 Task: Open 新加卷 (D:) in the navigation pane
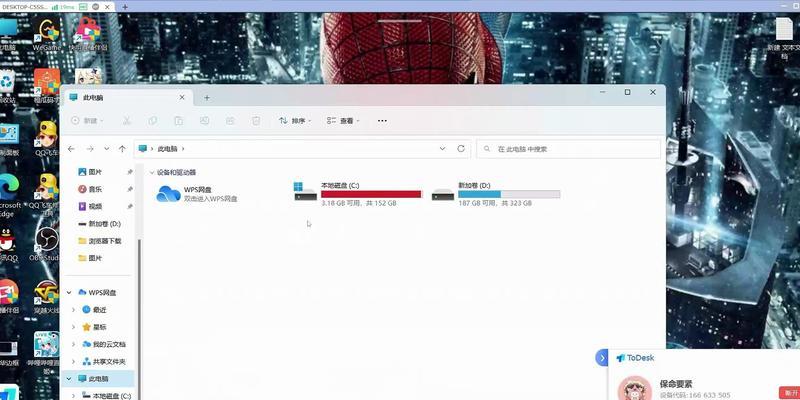pyautogui.click(x=99, y=224)
